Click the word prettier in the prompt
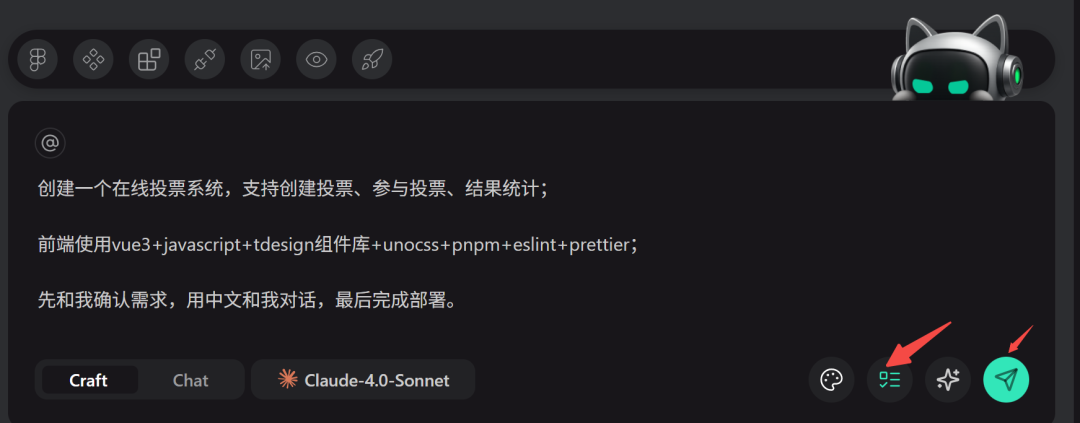The height and width of the screenshot is (423, 1080). point(600,245)
